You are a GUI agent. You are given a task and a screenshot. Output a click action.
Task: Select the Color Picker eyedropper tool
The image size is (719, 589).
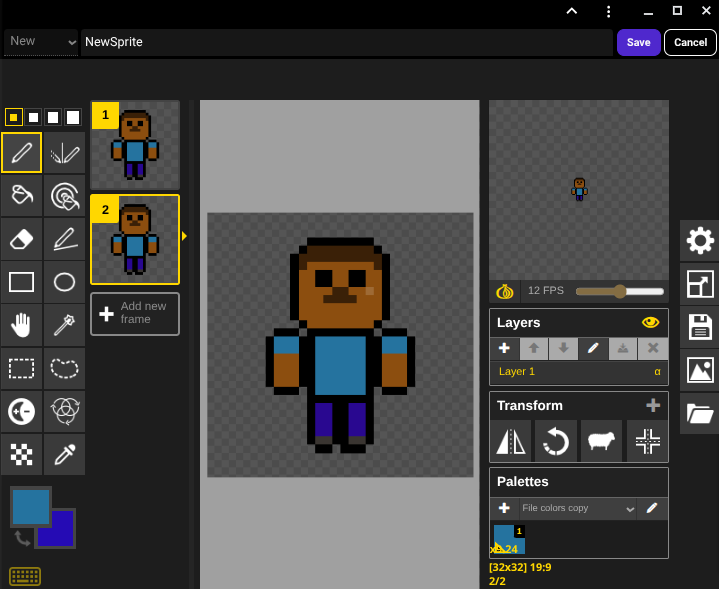coord(64,454)
